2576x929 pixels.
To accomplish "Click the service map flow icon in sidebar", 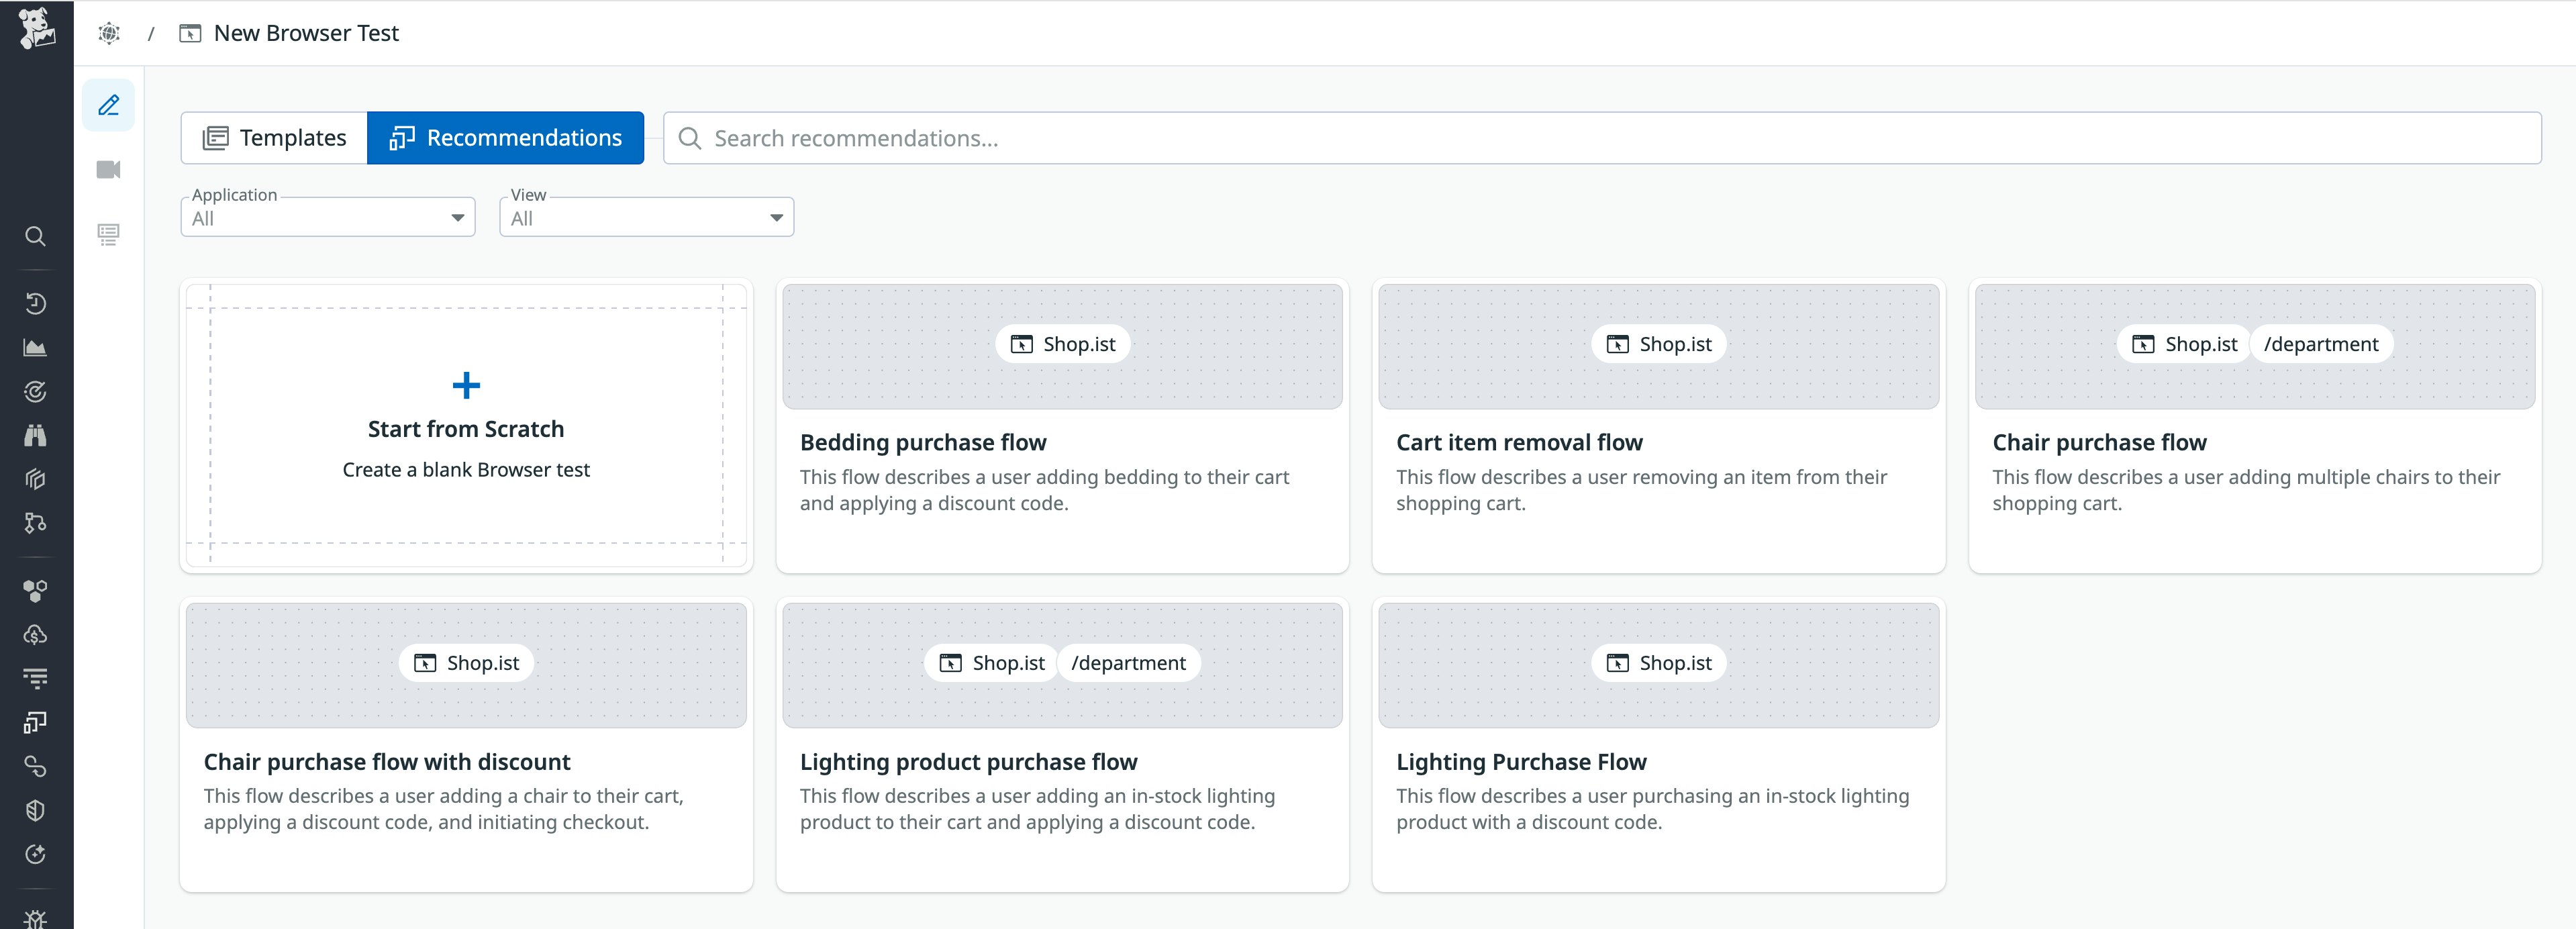I will [x=36, y=523].
